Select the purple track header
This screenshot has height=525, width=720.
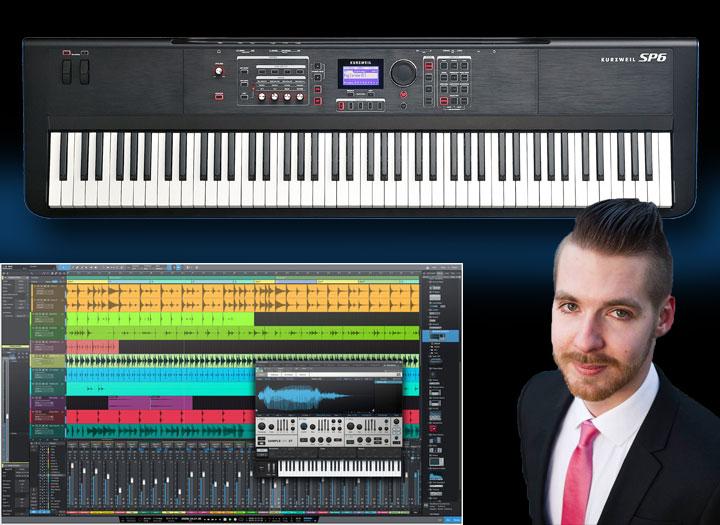tap(48, 403)
